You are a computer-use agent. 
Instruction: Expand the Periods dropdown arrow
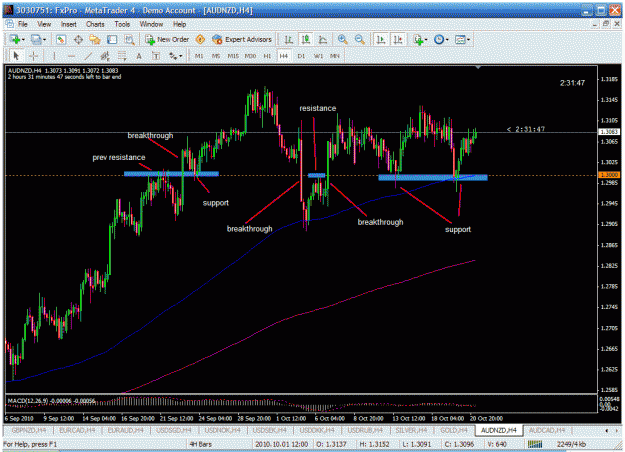tap(447, 39)
